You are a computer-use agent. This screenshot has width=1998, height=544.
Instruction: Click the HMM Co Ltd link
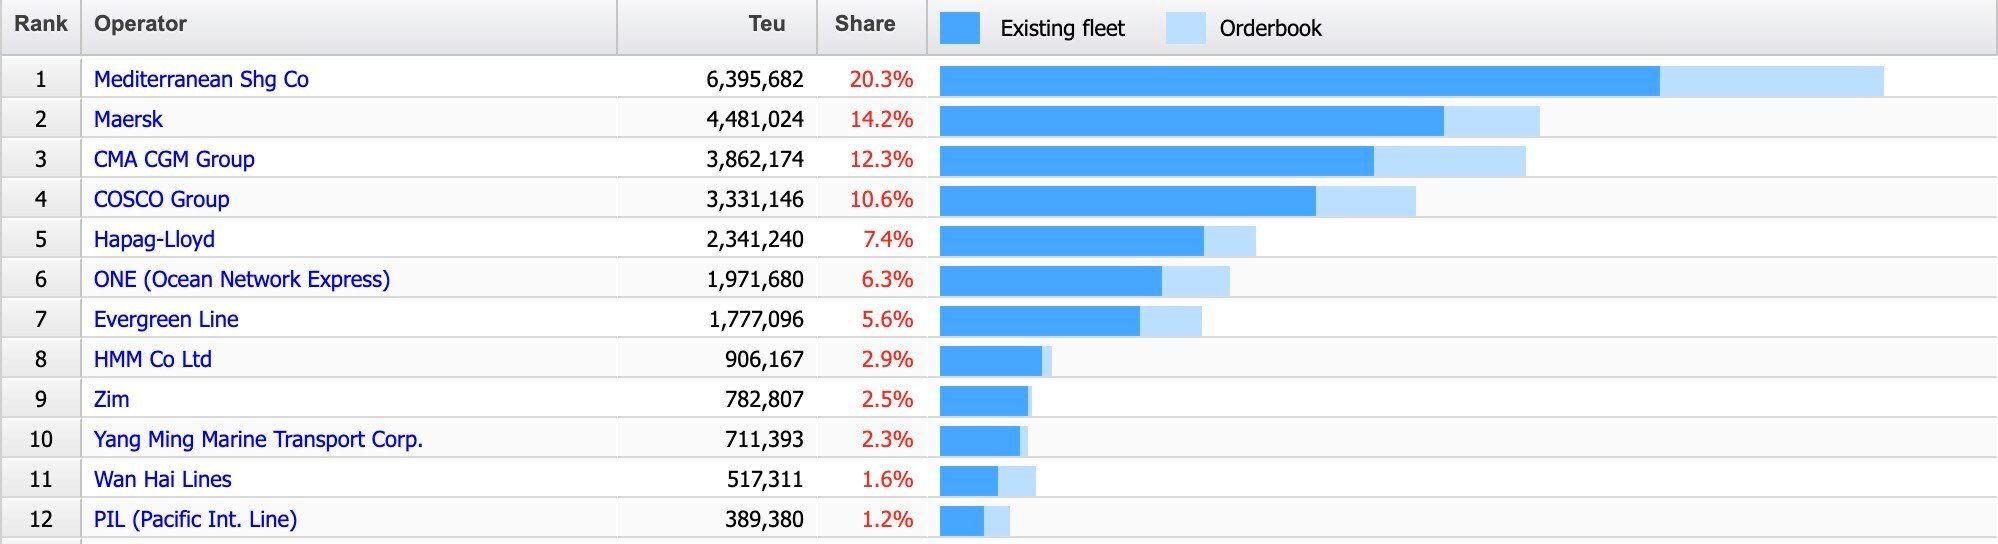point(152,360)
